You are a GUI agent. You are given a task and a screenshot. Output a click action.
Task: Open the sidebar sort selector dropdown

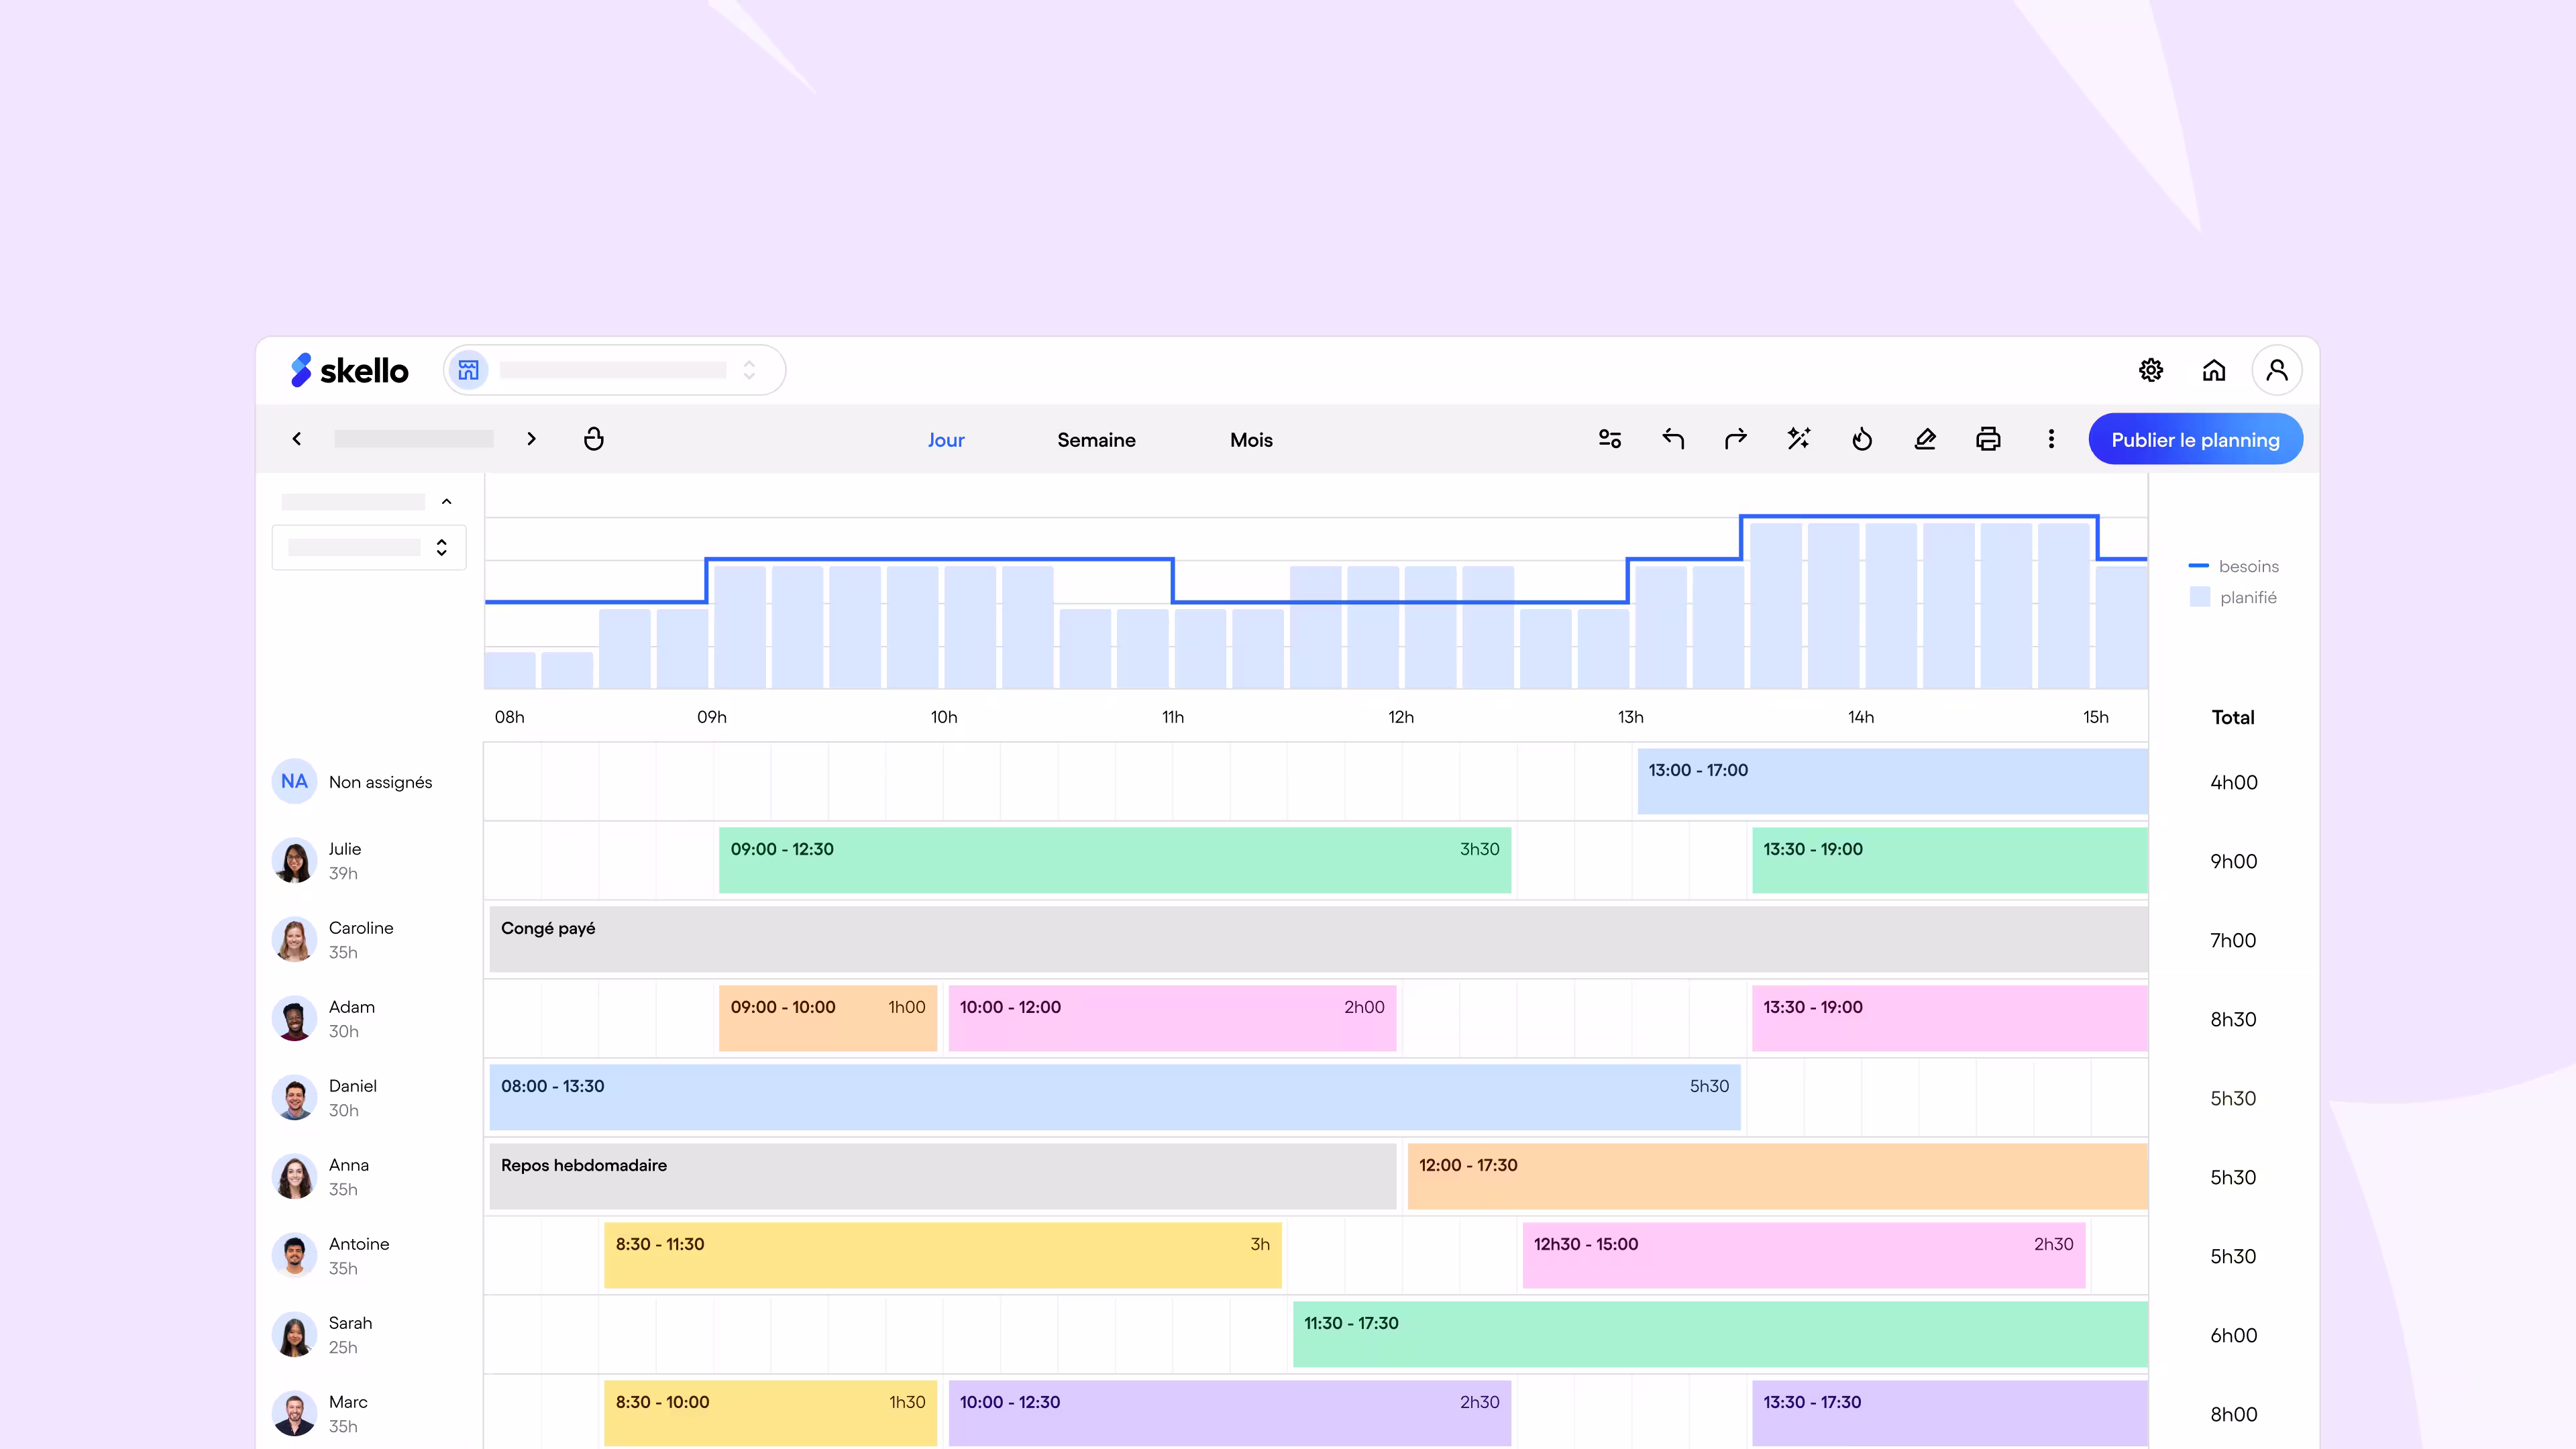tap(369, 547)
